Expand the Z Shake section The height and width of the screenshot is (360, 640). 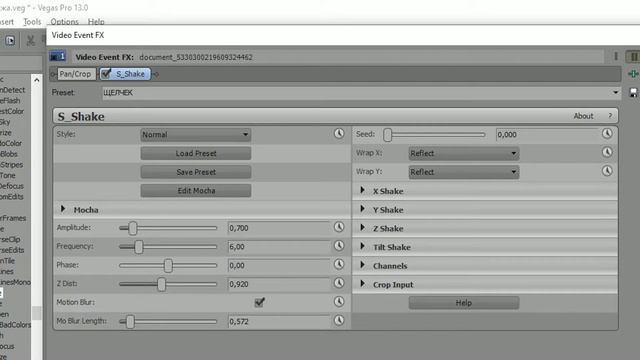pos(362,228)
